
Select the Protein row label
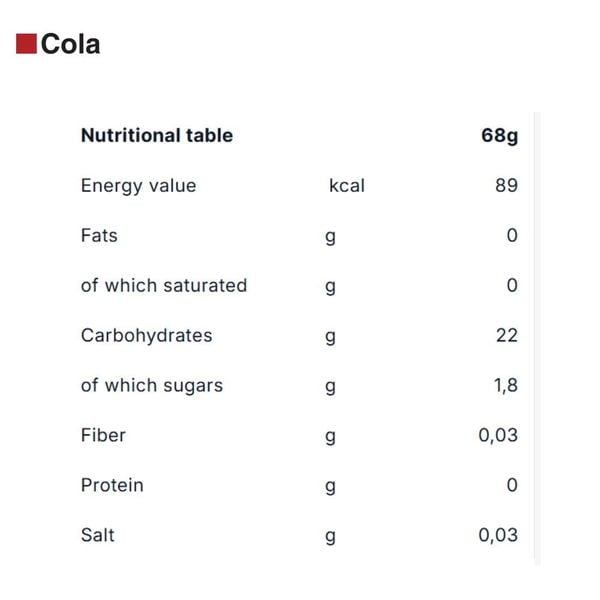[x=112, y=486]
